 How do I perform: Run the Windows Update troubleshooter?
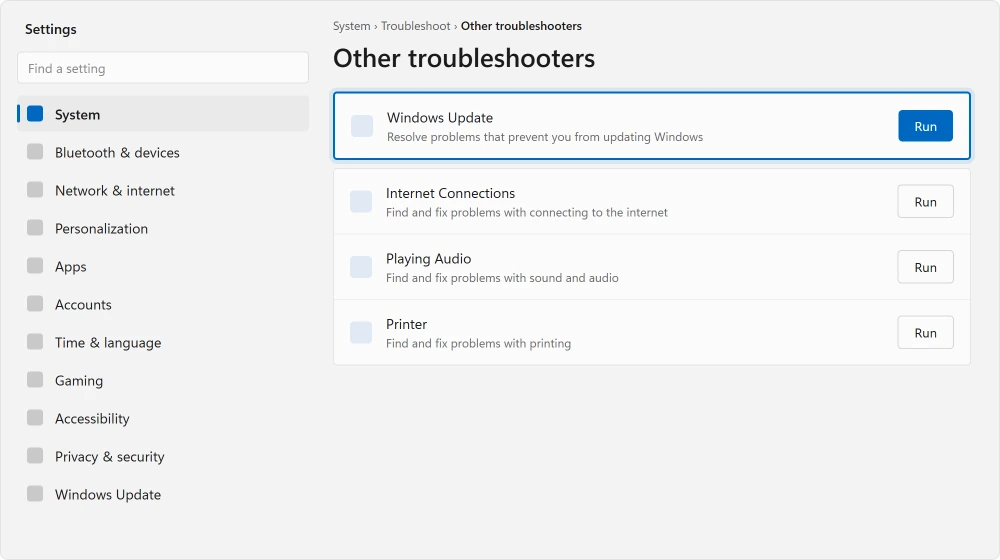(x=925, y=126)
